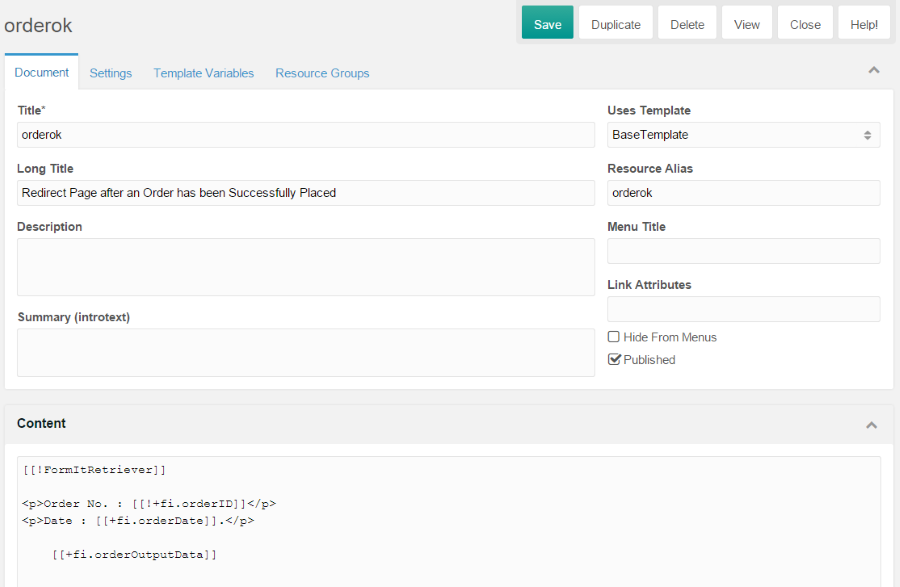
Task: Focus the Title input field
Action: pyautogui.click(x=306, y=135)
